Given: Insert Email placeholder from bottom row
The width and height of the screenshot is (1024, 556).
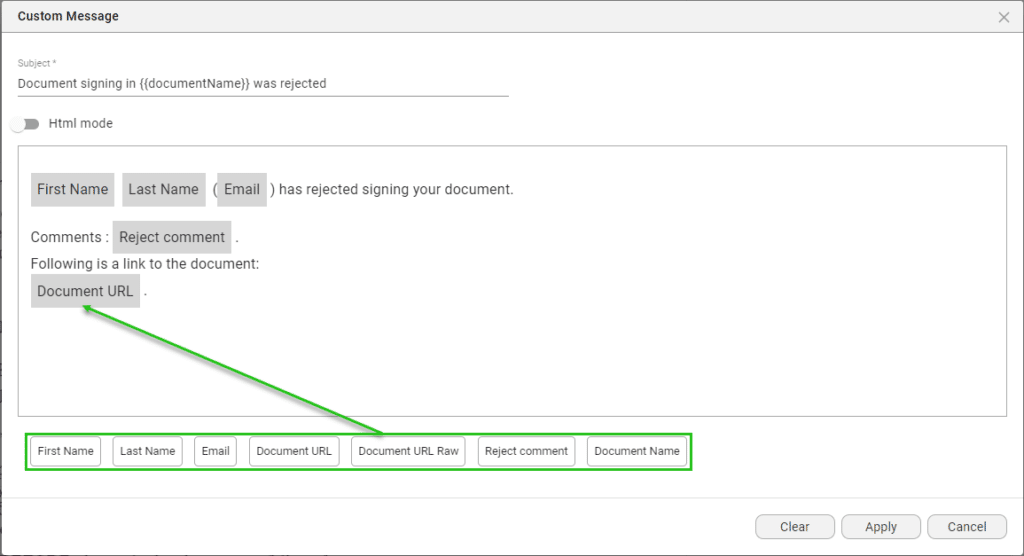Looking at the screenshot, I should pos(215,451).
